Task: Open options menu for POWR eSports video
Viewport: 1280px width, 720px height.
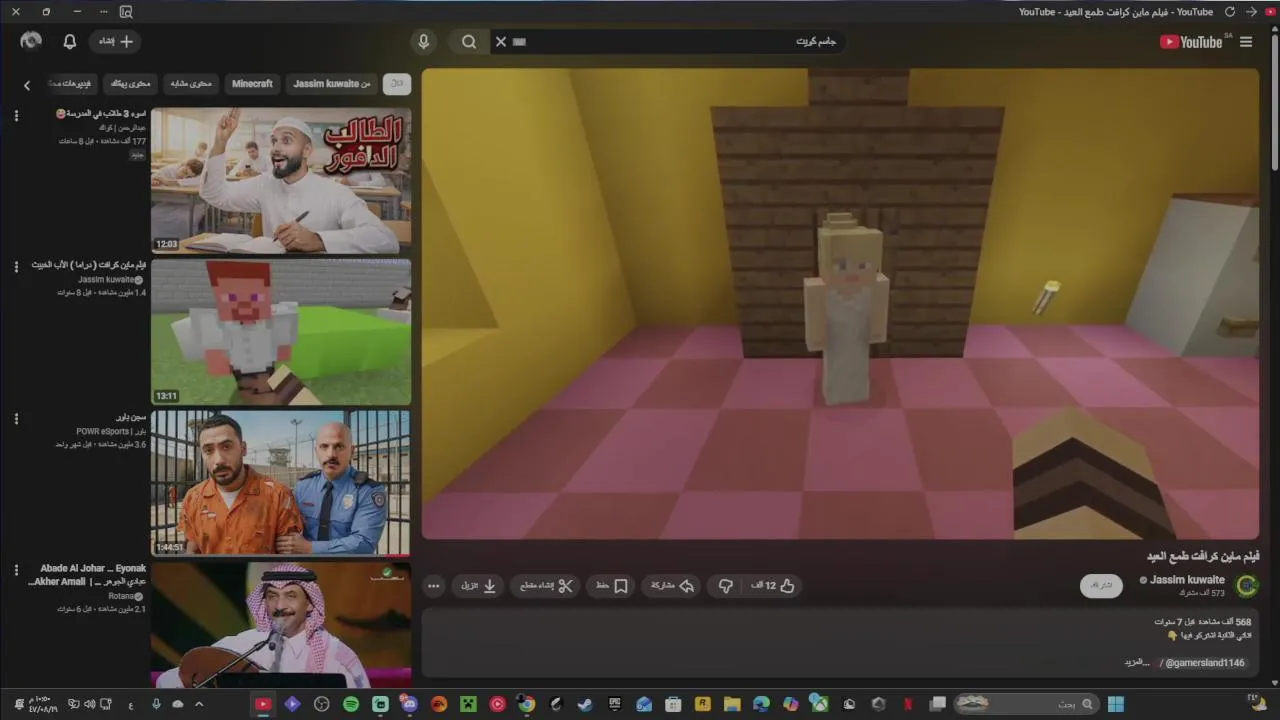Action: tap(16, 418)
